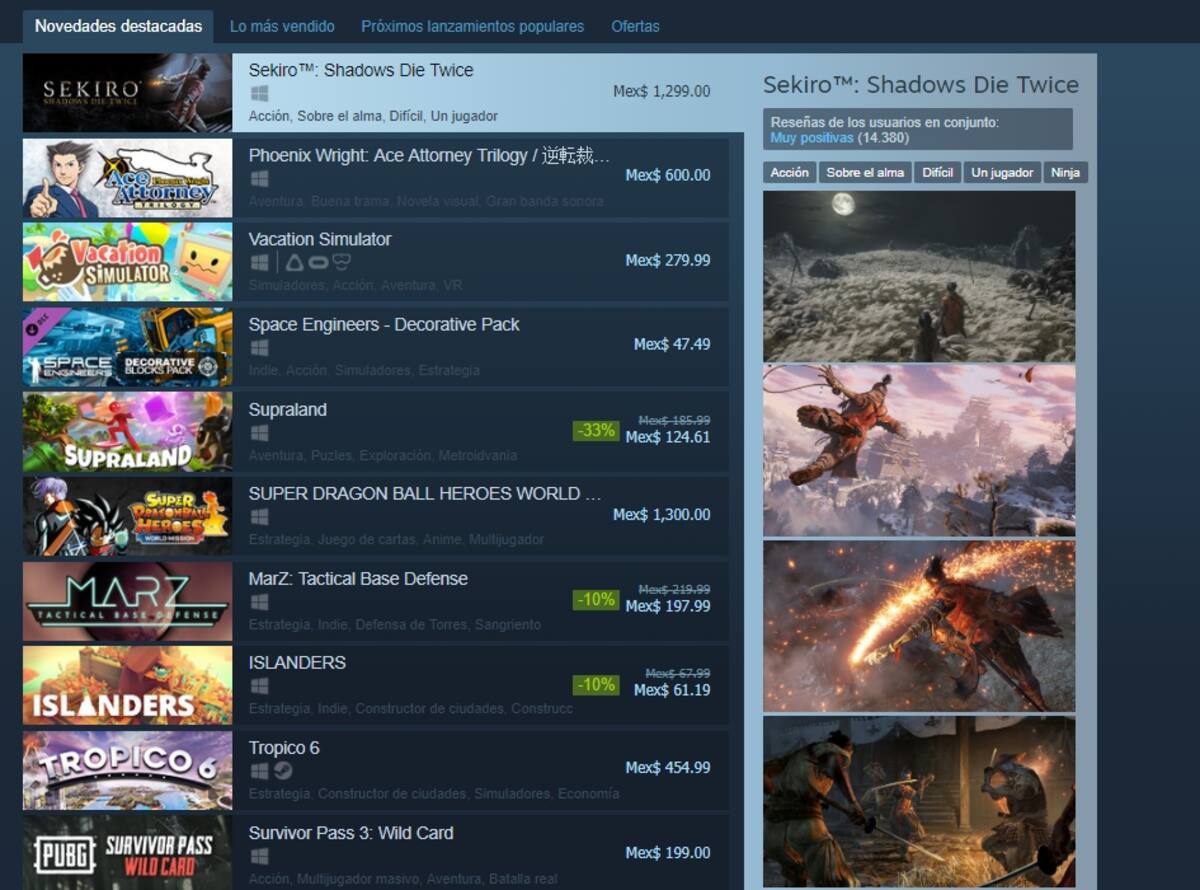This screenshot has height=890, width=1200.
Task: Click Oculus Rift icon in Vacation Simulator row
Action: click(318, 262)
